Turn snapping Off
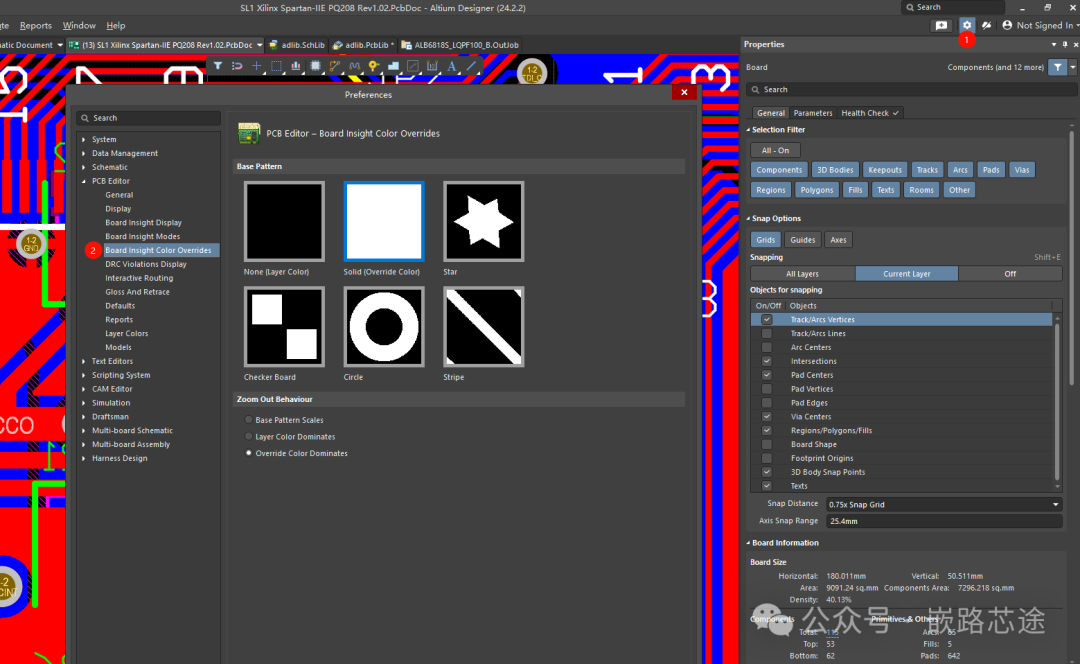Viewport: 1080px width, 664px height. [x=1010, y=273]
